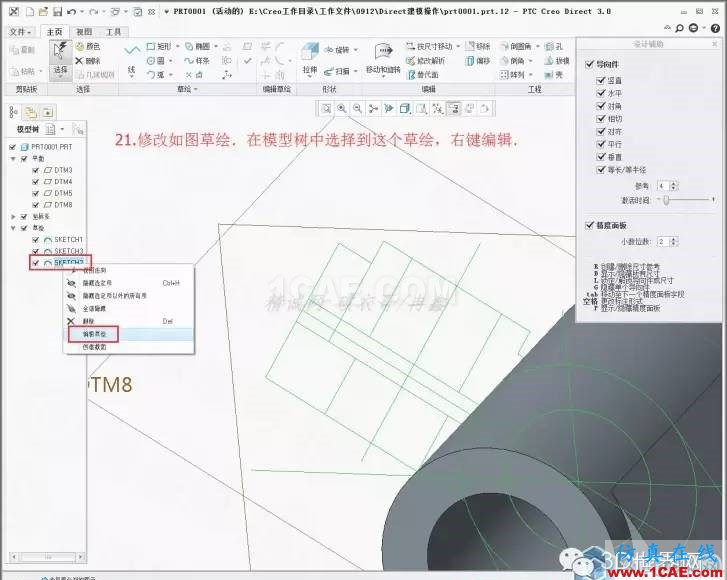Choose the 弧 arc sketch tool

[x=156, y=74]
